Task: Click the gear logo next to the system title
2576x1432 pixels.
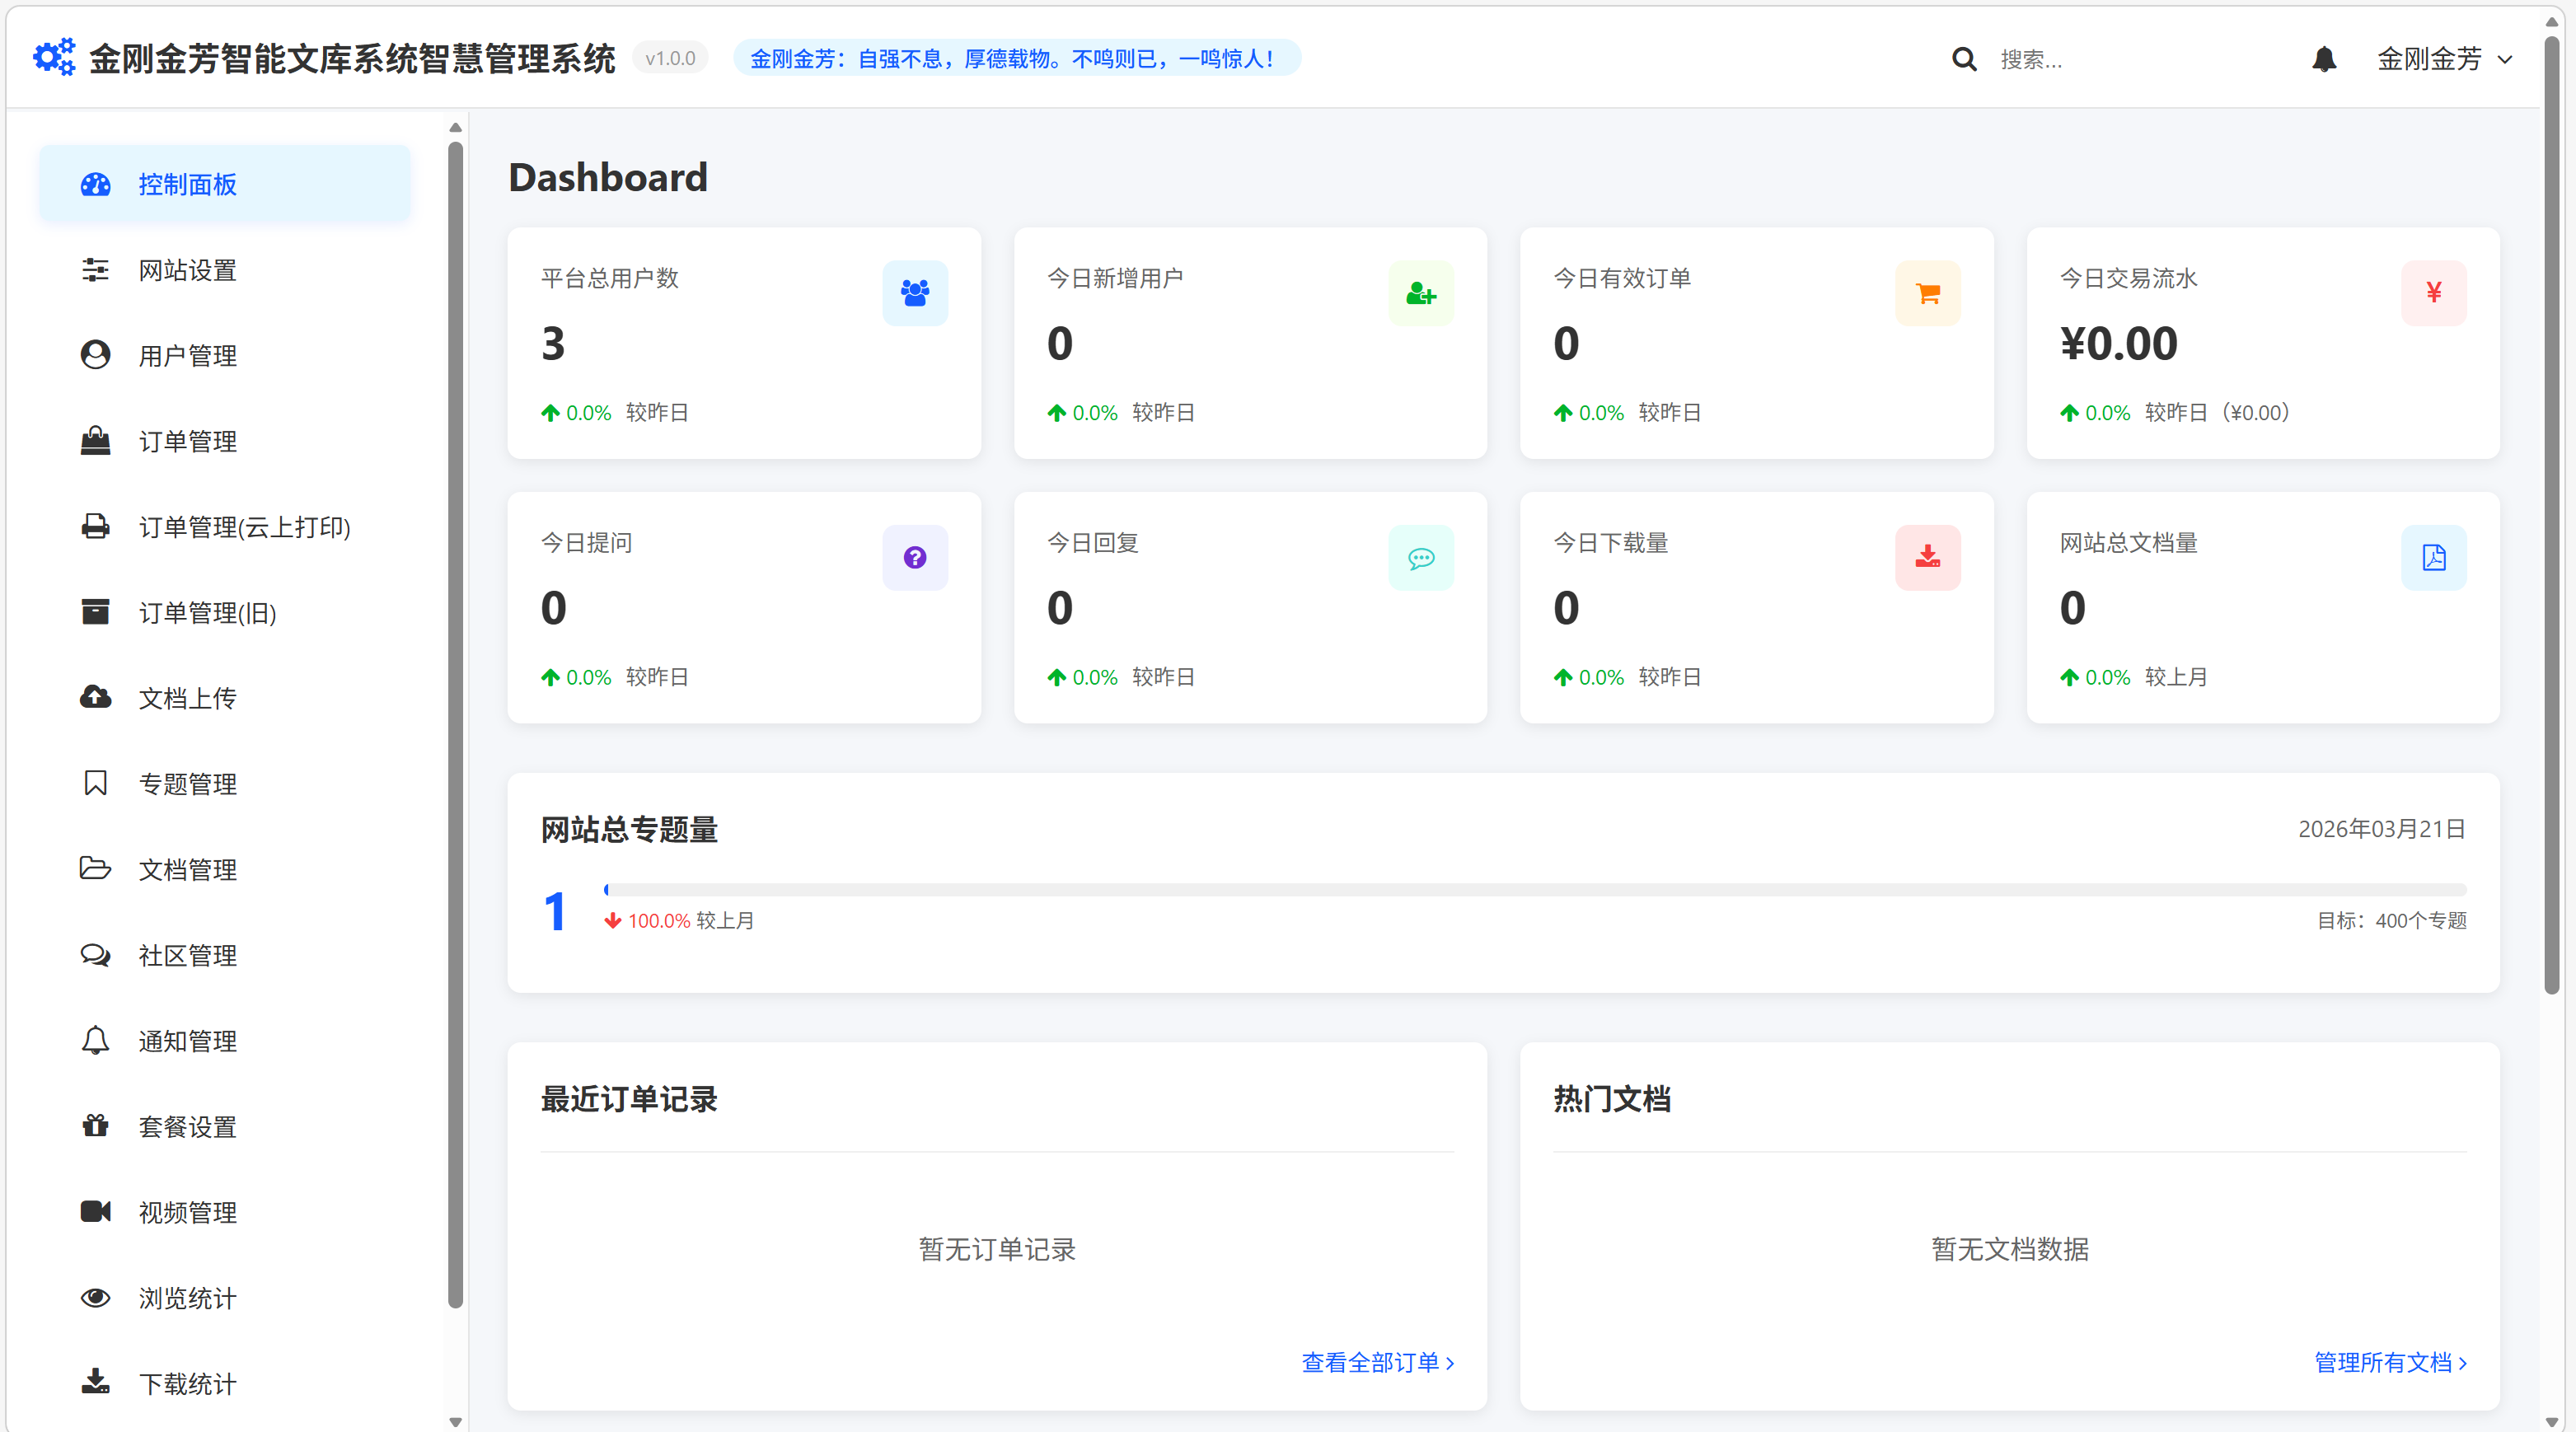Action: (x=54, y=57)
